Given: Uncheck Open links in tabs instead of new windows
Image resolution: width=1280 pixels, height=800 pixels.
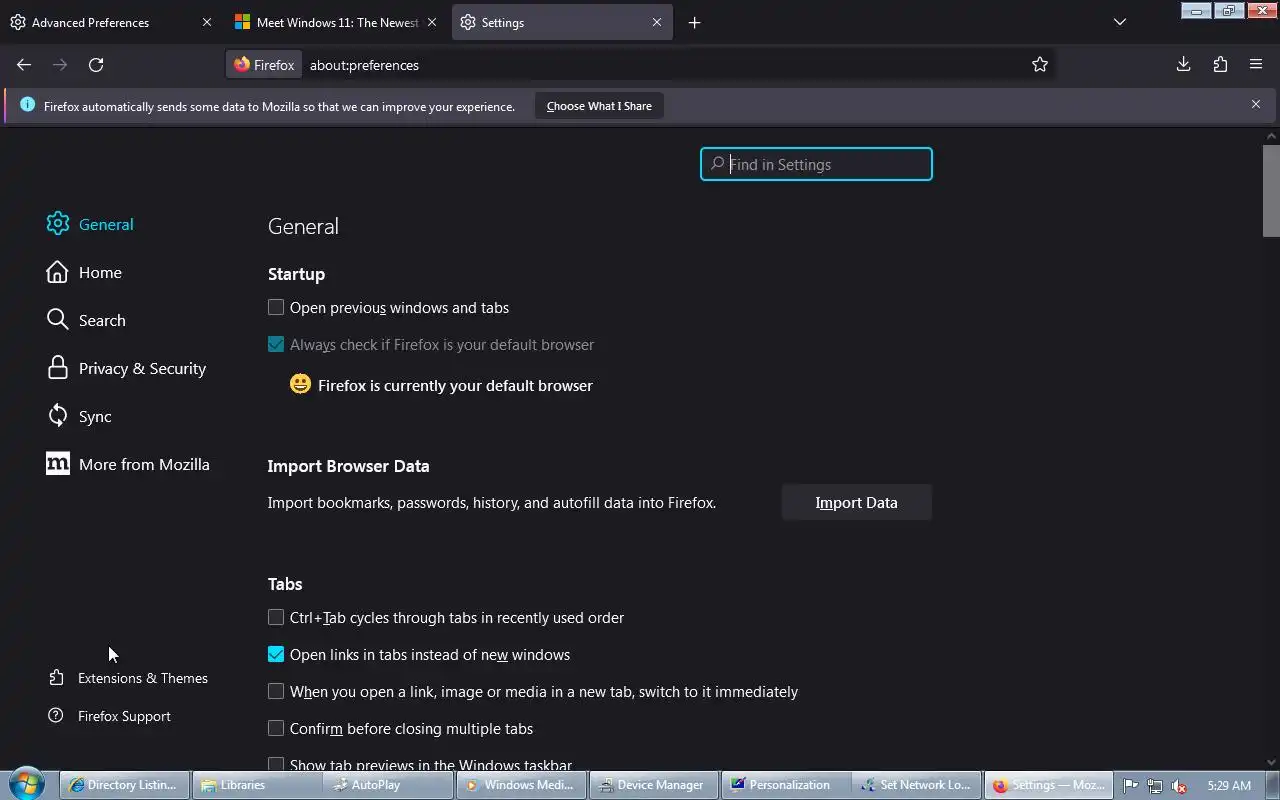Looking at the screenshot, I should (x=276, y=654).
